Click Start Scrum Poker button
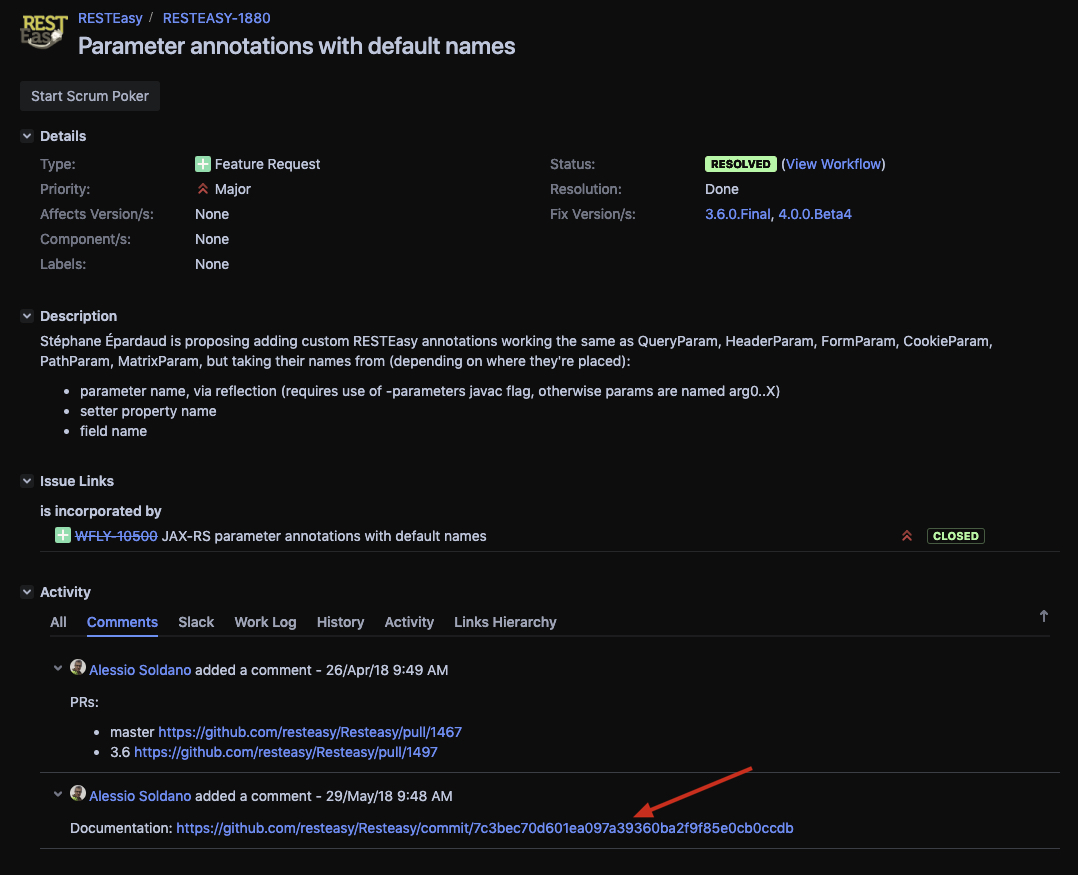 (x=90, y=96)
